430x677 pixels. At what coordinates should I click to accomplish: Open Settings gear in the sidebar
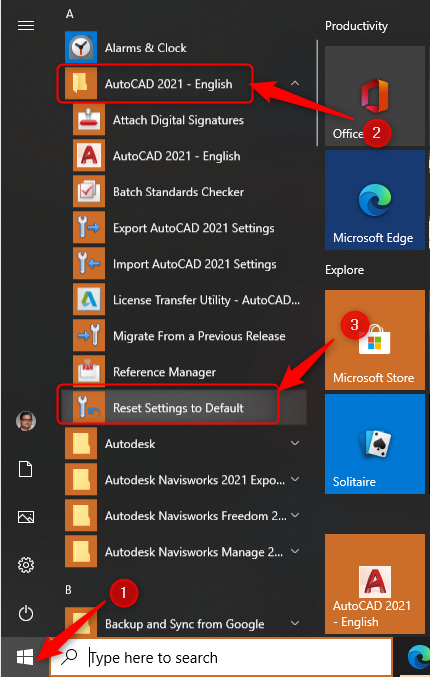(x=25, y=565)
